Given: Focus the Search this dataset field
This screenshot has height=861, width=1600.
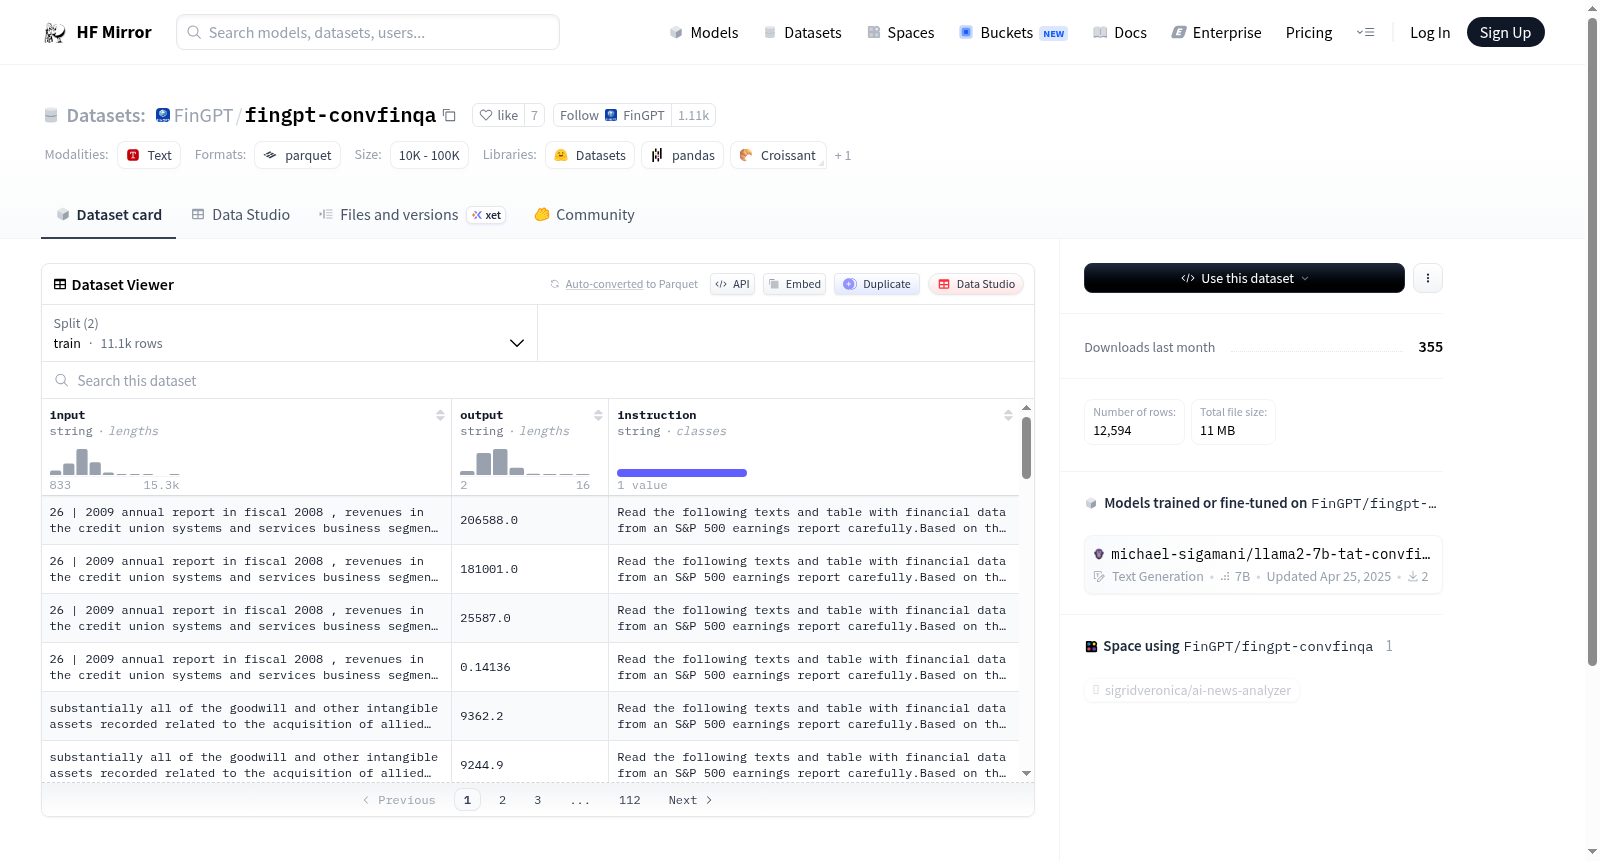Looking at the screenshot, I should point(538,381).
